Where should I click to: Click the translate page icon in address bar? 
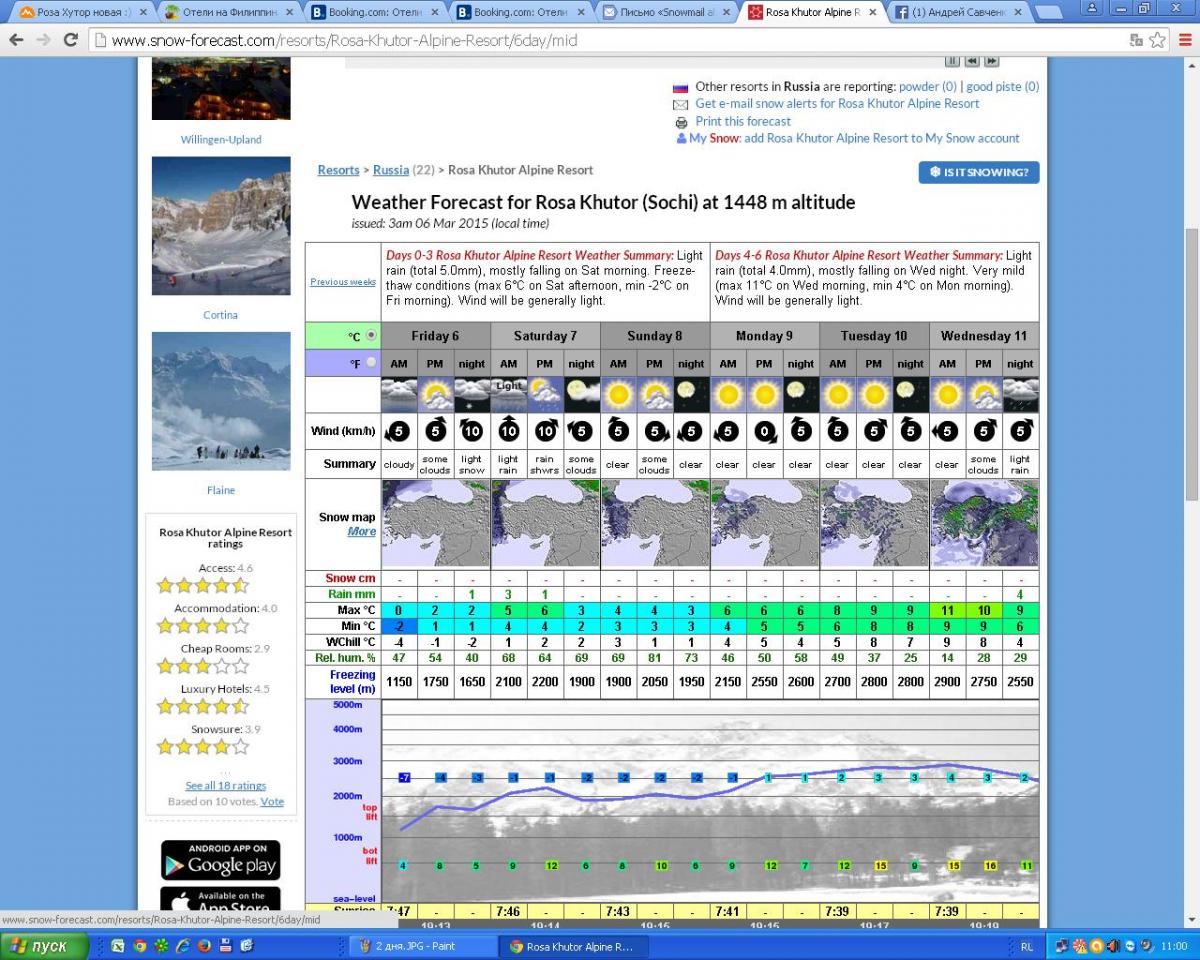click(1137, 40)
